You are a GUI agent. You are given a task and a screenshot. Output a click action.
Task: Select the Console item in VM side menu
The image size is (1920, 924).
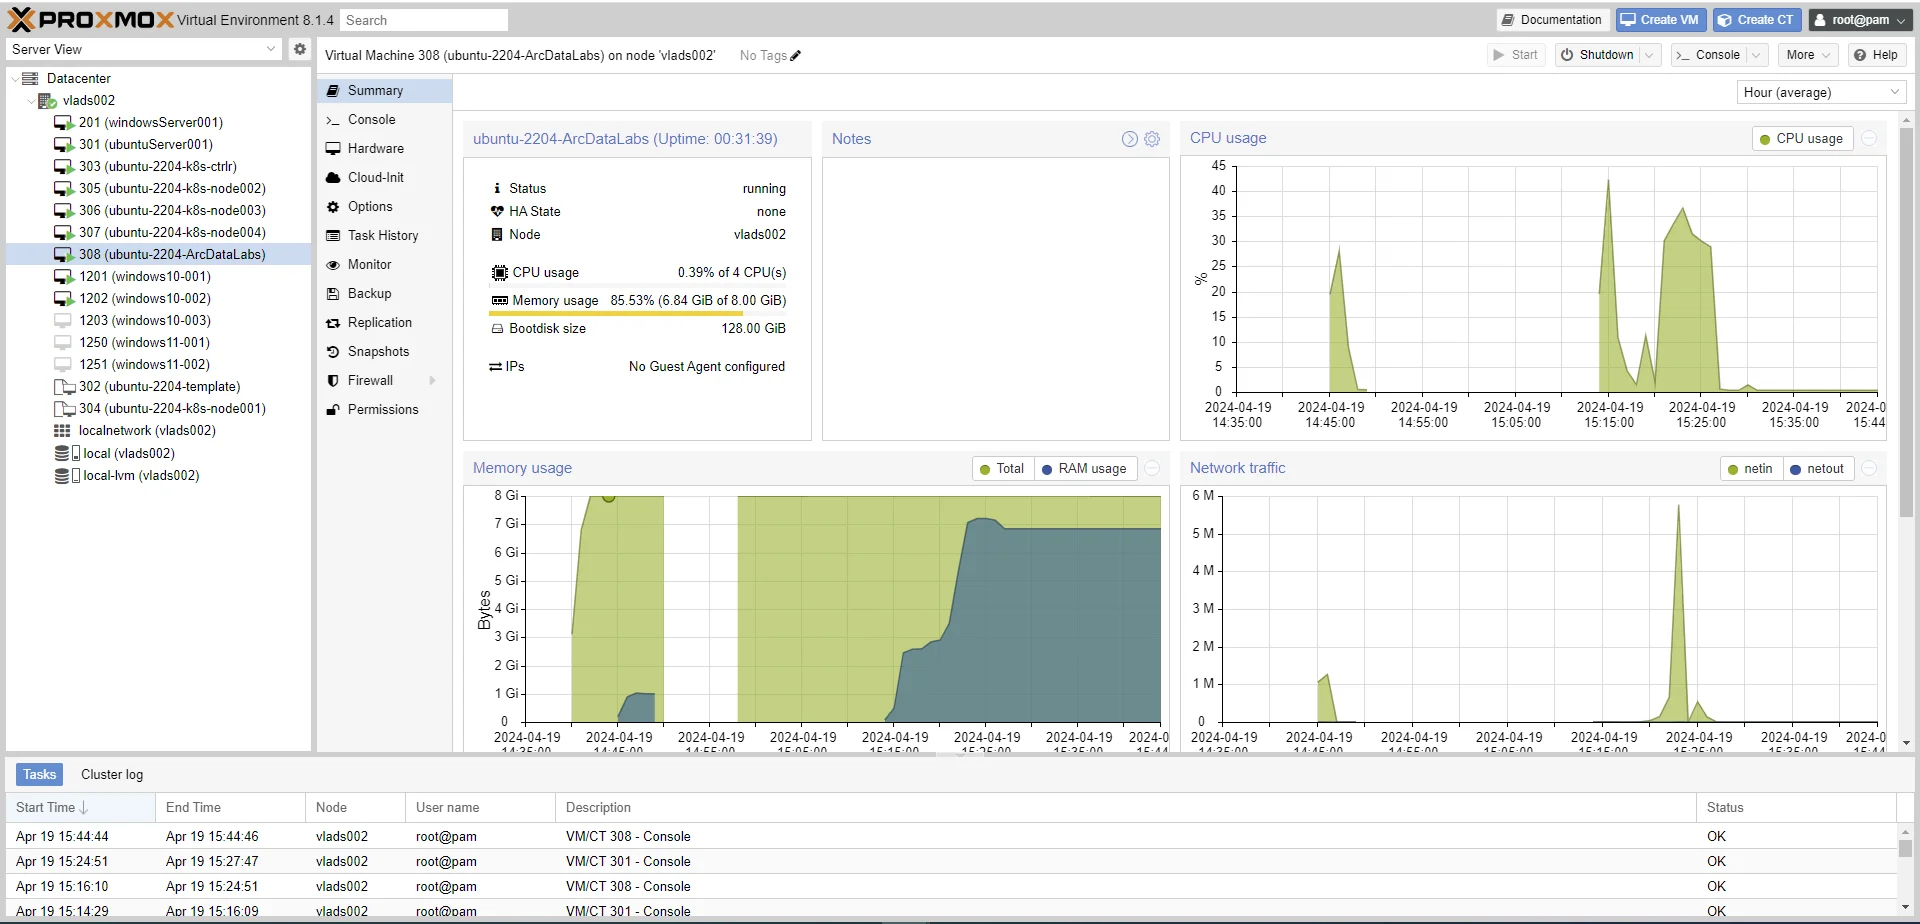[x=385, y=120]
